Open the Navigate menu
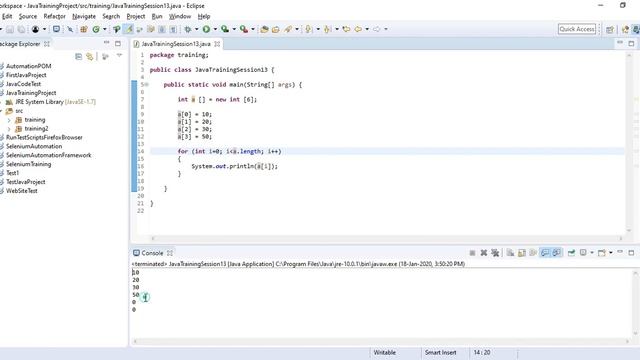This screenshot has height=360, width=640. point(84,16)
